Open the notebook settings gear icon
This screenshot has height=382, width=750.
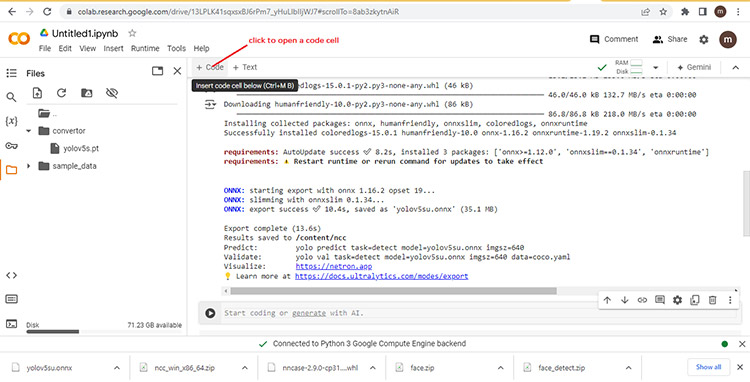click(x=704, y=40)
